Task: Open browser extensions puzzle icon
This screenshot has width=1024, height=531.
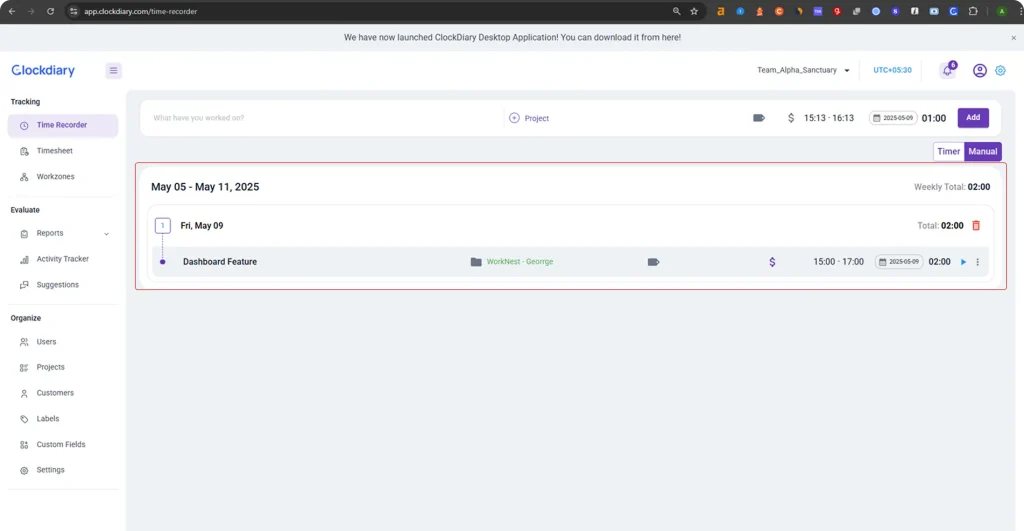Action: pos(973,11)
